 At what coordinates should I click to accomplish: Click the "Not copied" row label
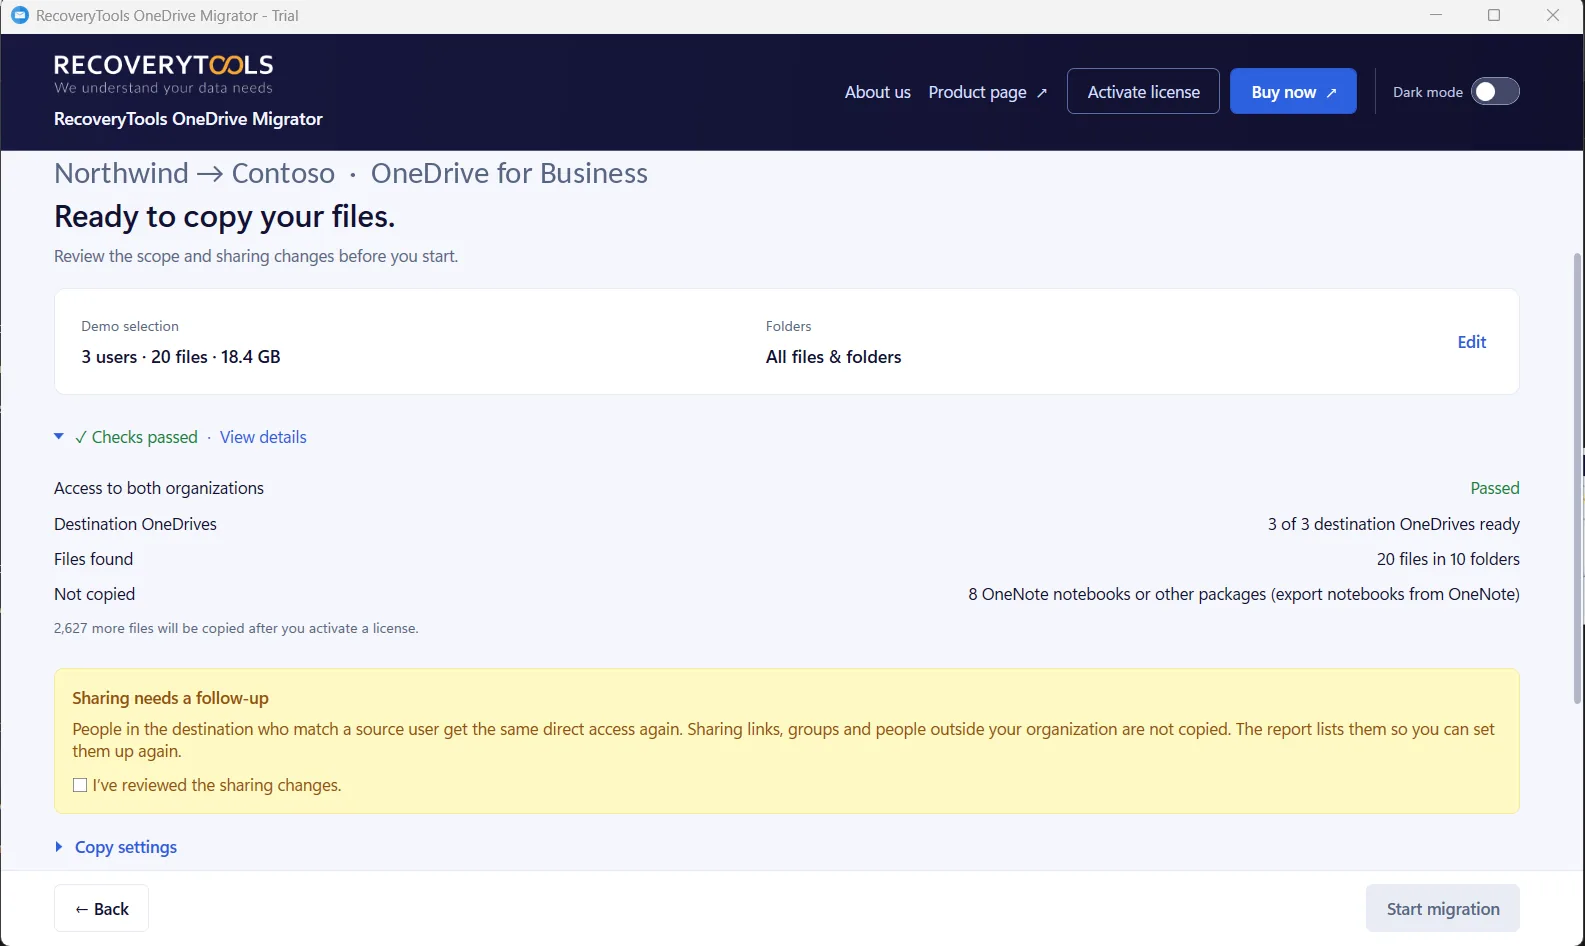pos(94,594)
